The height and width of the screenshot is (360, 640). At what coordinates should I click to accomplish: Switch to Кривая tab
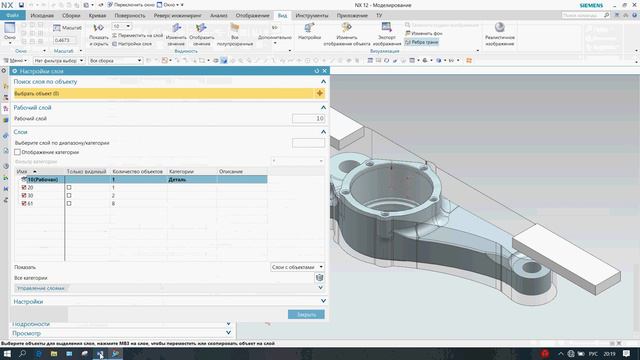tap(98, 16)
